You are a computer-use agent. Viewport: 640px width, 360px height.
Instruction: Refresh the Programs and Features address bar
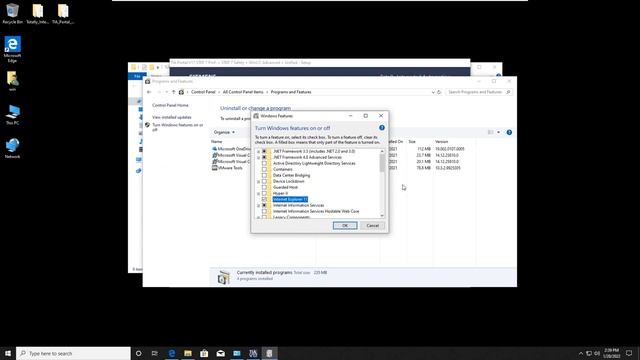(439, 92)
